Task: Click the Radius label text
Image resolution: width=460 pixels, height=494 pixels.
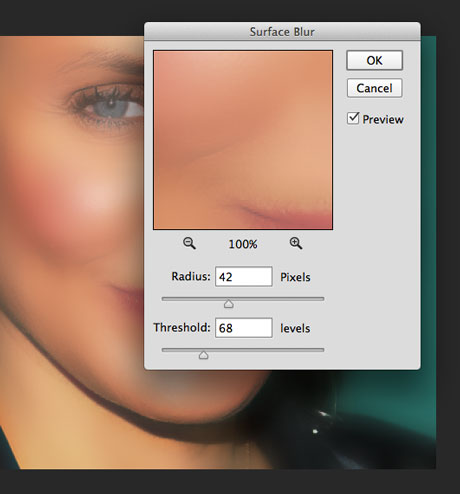Action: click(x=191, y=276)
